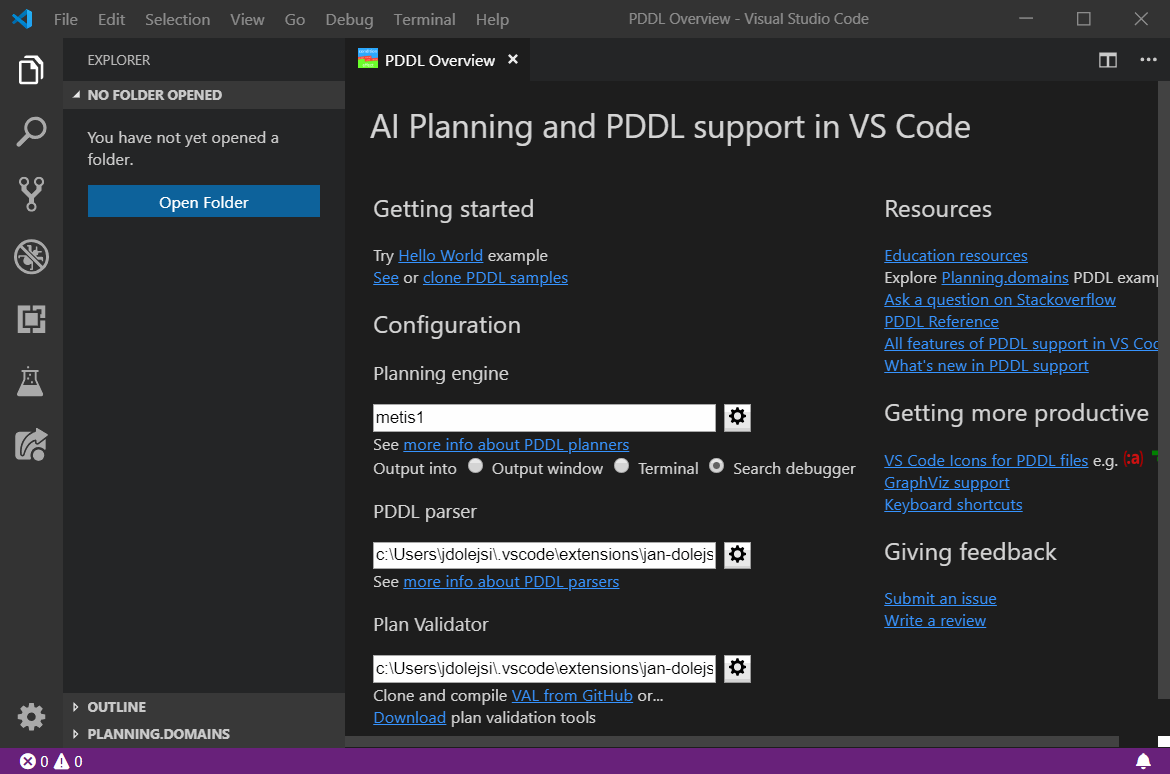Image resolution: width=1170 pixels, height=774 pixels.
Task: Expand the Outline section
Action: [x=204, y=707]
